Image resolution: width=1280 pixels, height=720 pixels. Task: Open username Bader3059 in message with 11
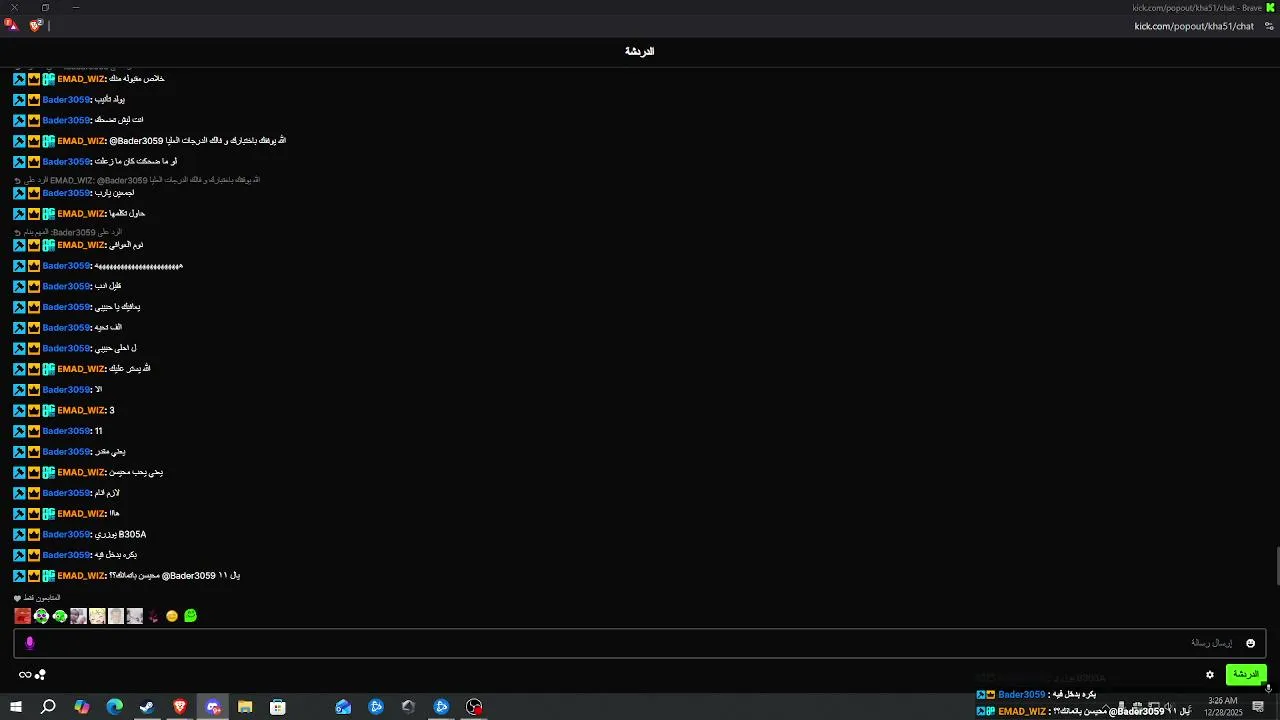66,431
